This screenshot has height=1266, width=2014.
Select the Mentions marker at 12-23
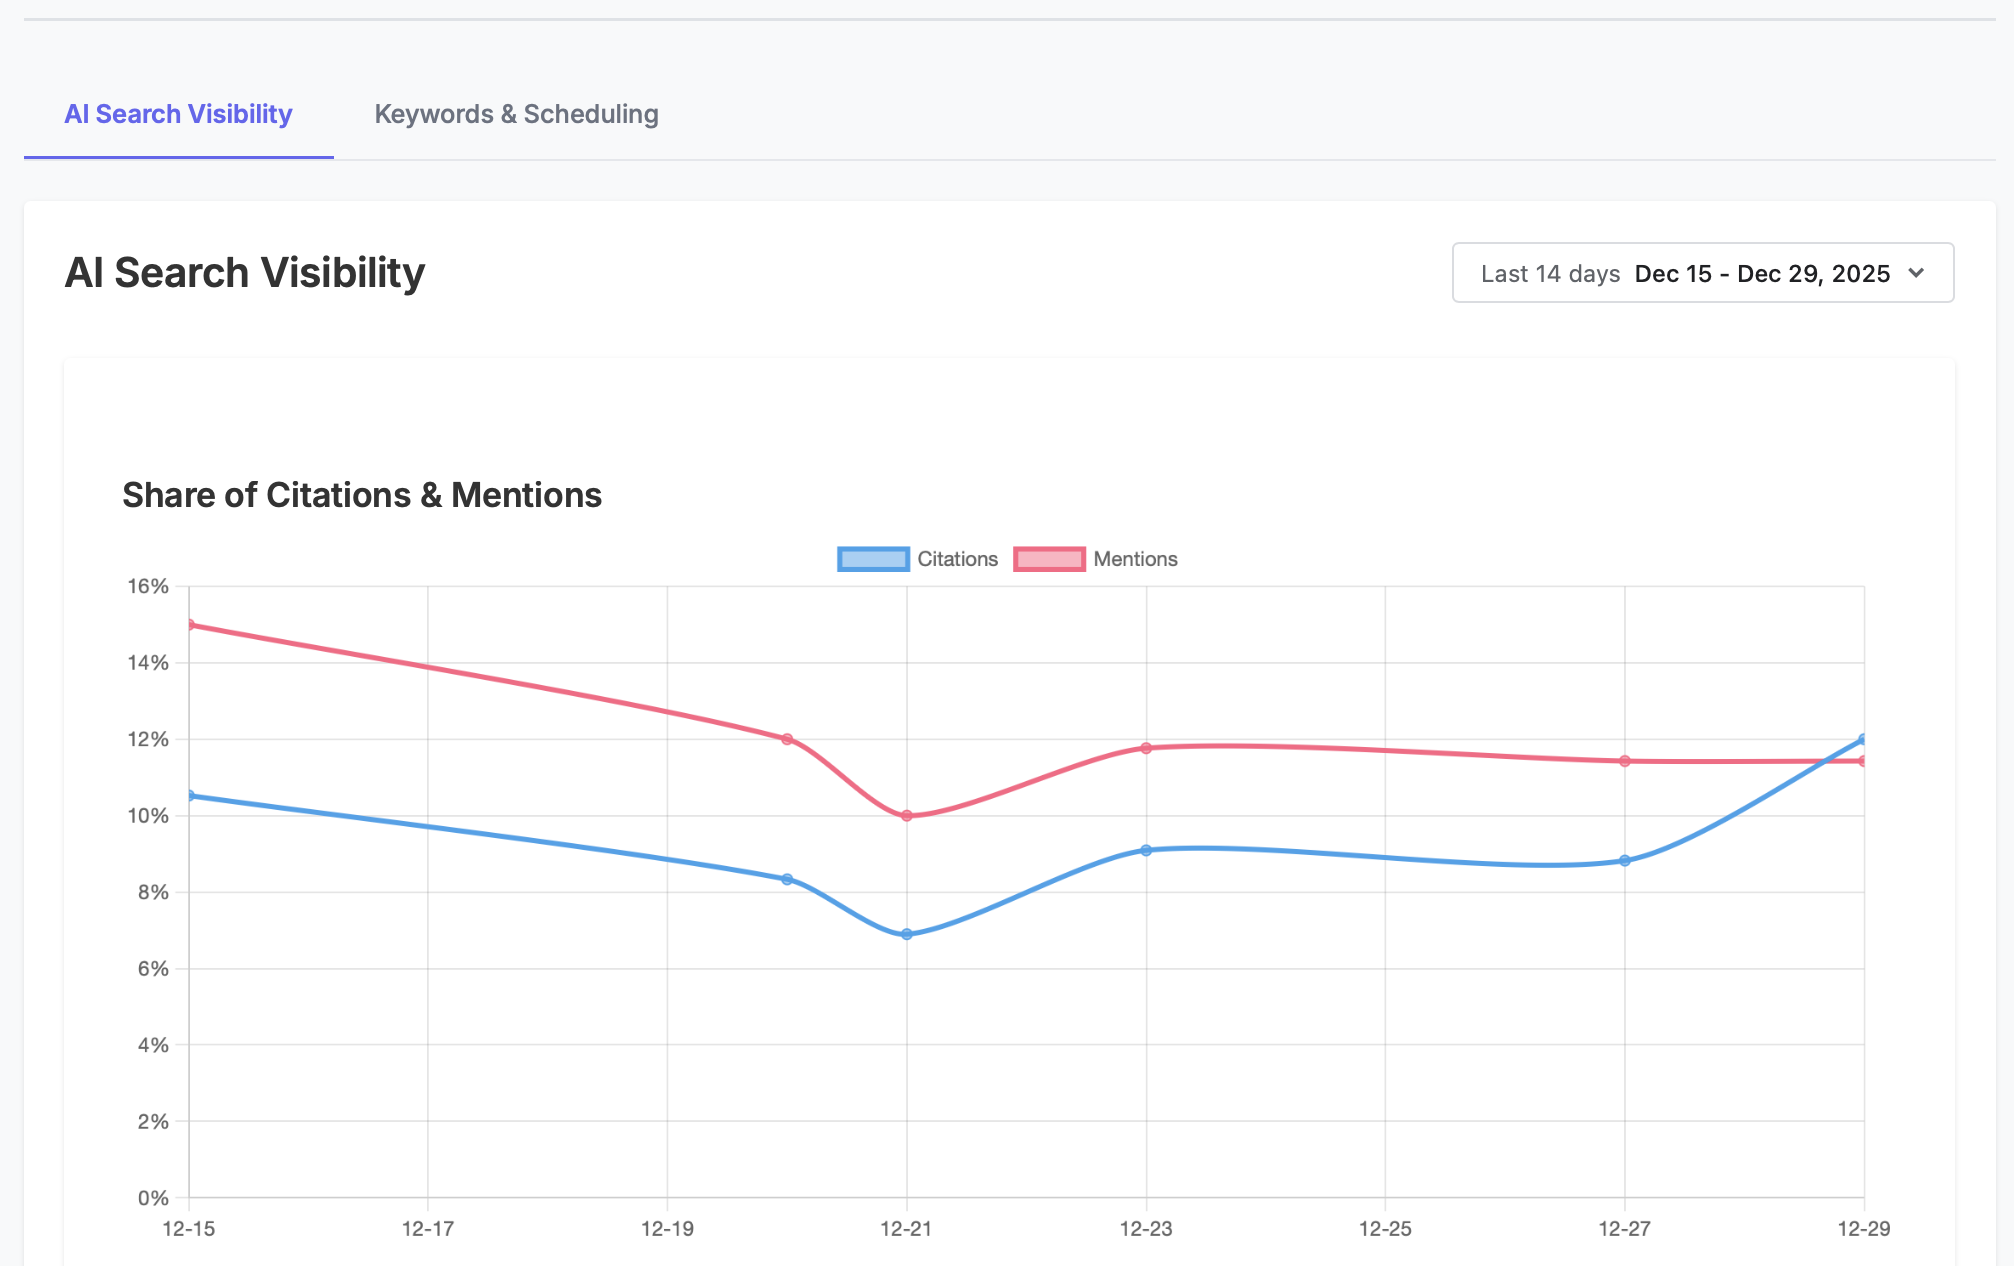(1146, 747)
